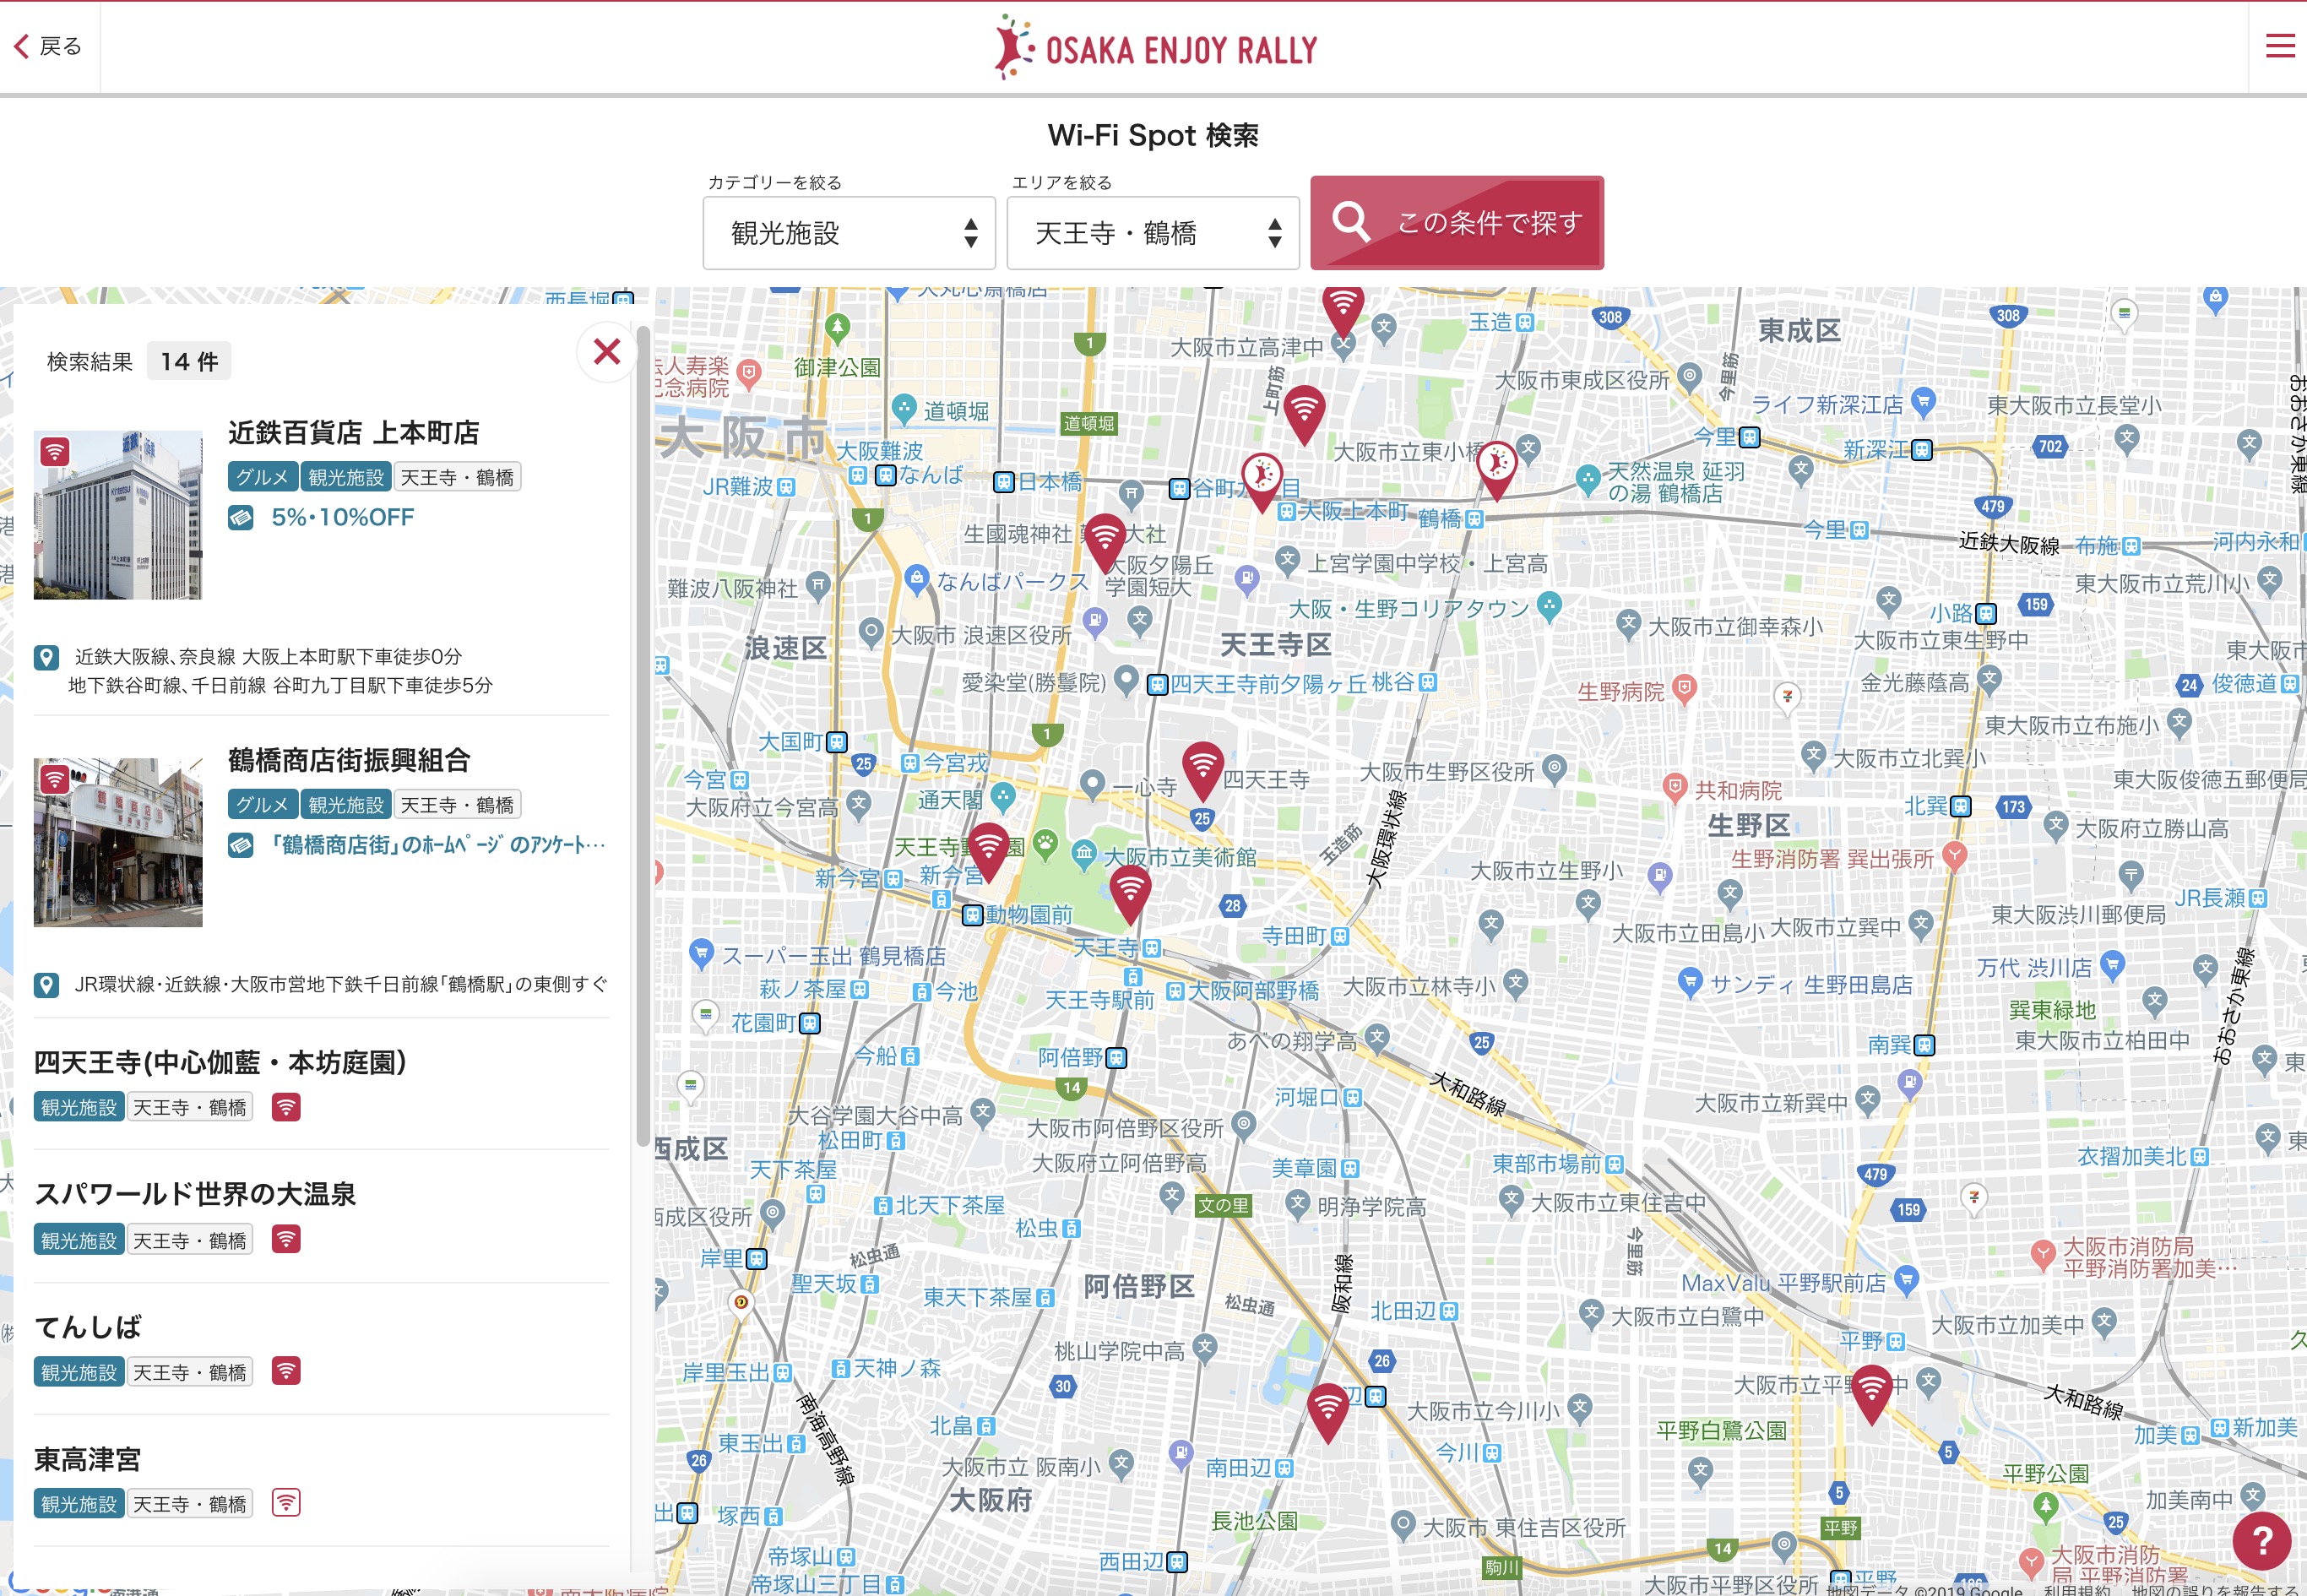Click the 近鉄百貨店 building thumbnail
Viewport: 2307px width, 1596px height.
tap(118, 515)
